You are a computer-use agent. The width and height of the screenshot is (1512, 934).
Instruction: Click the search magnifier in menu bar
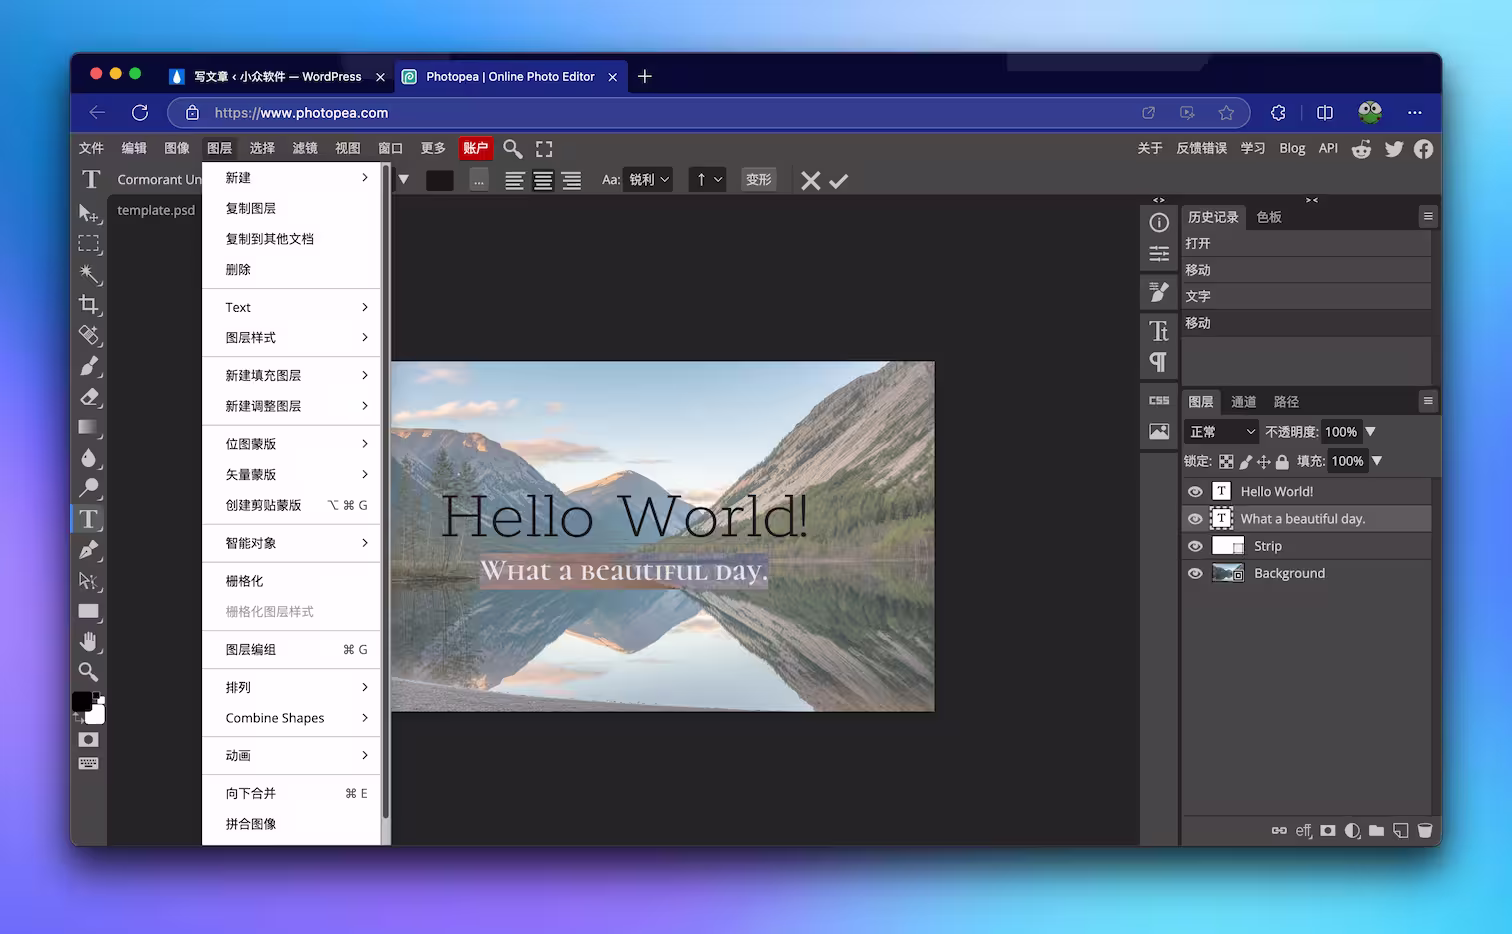coord(513,149)
